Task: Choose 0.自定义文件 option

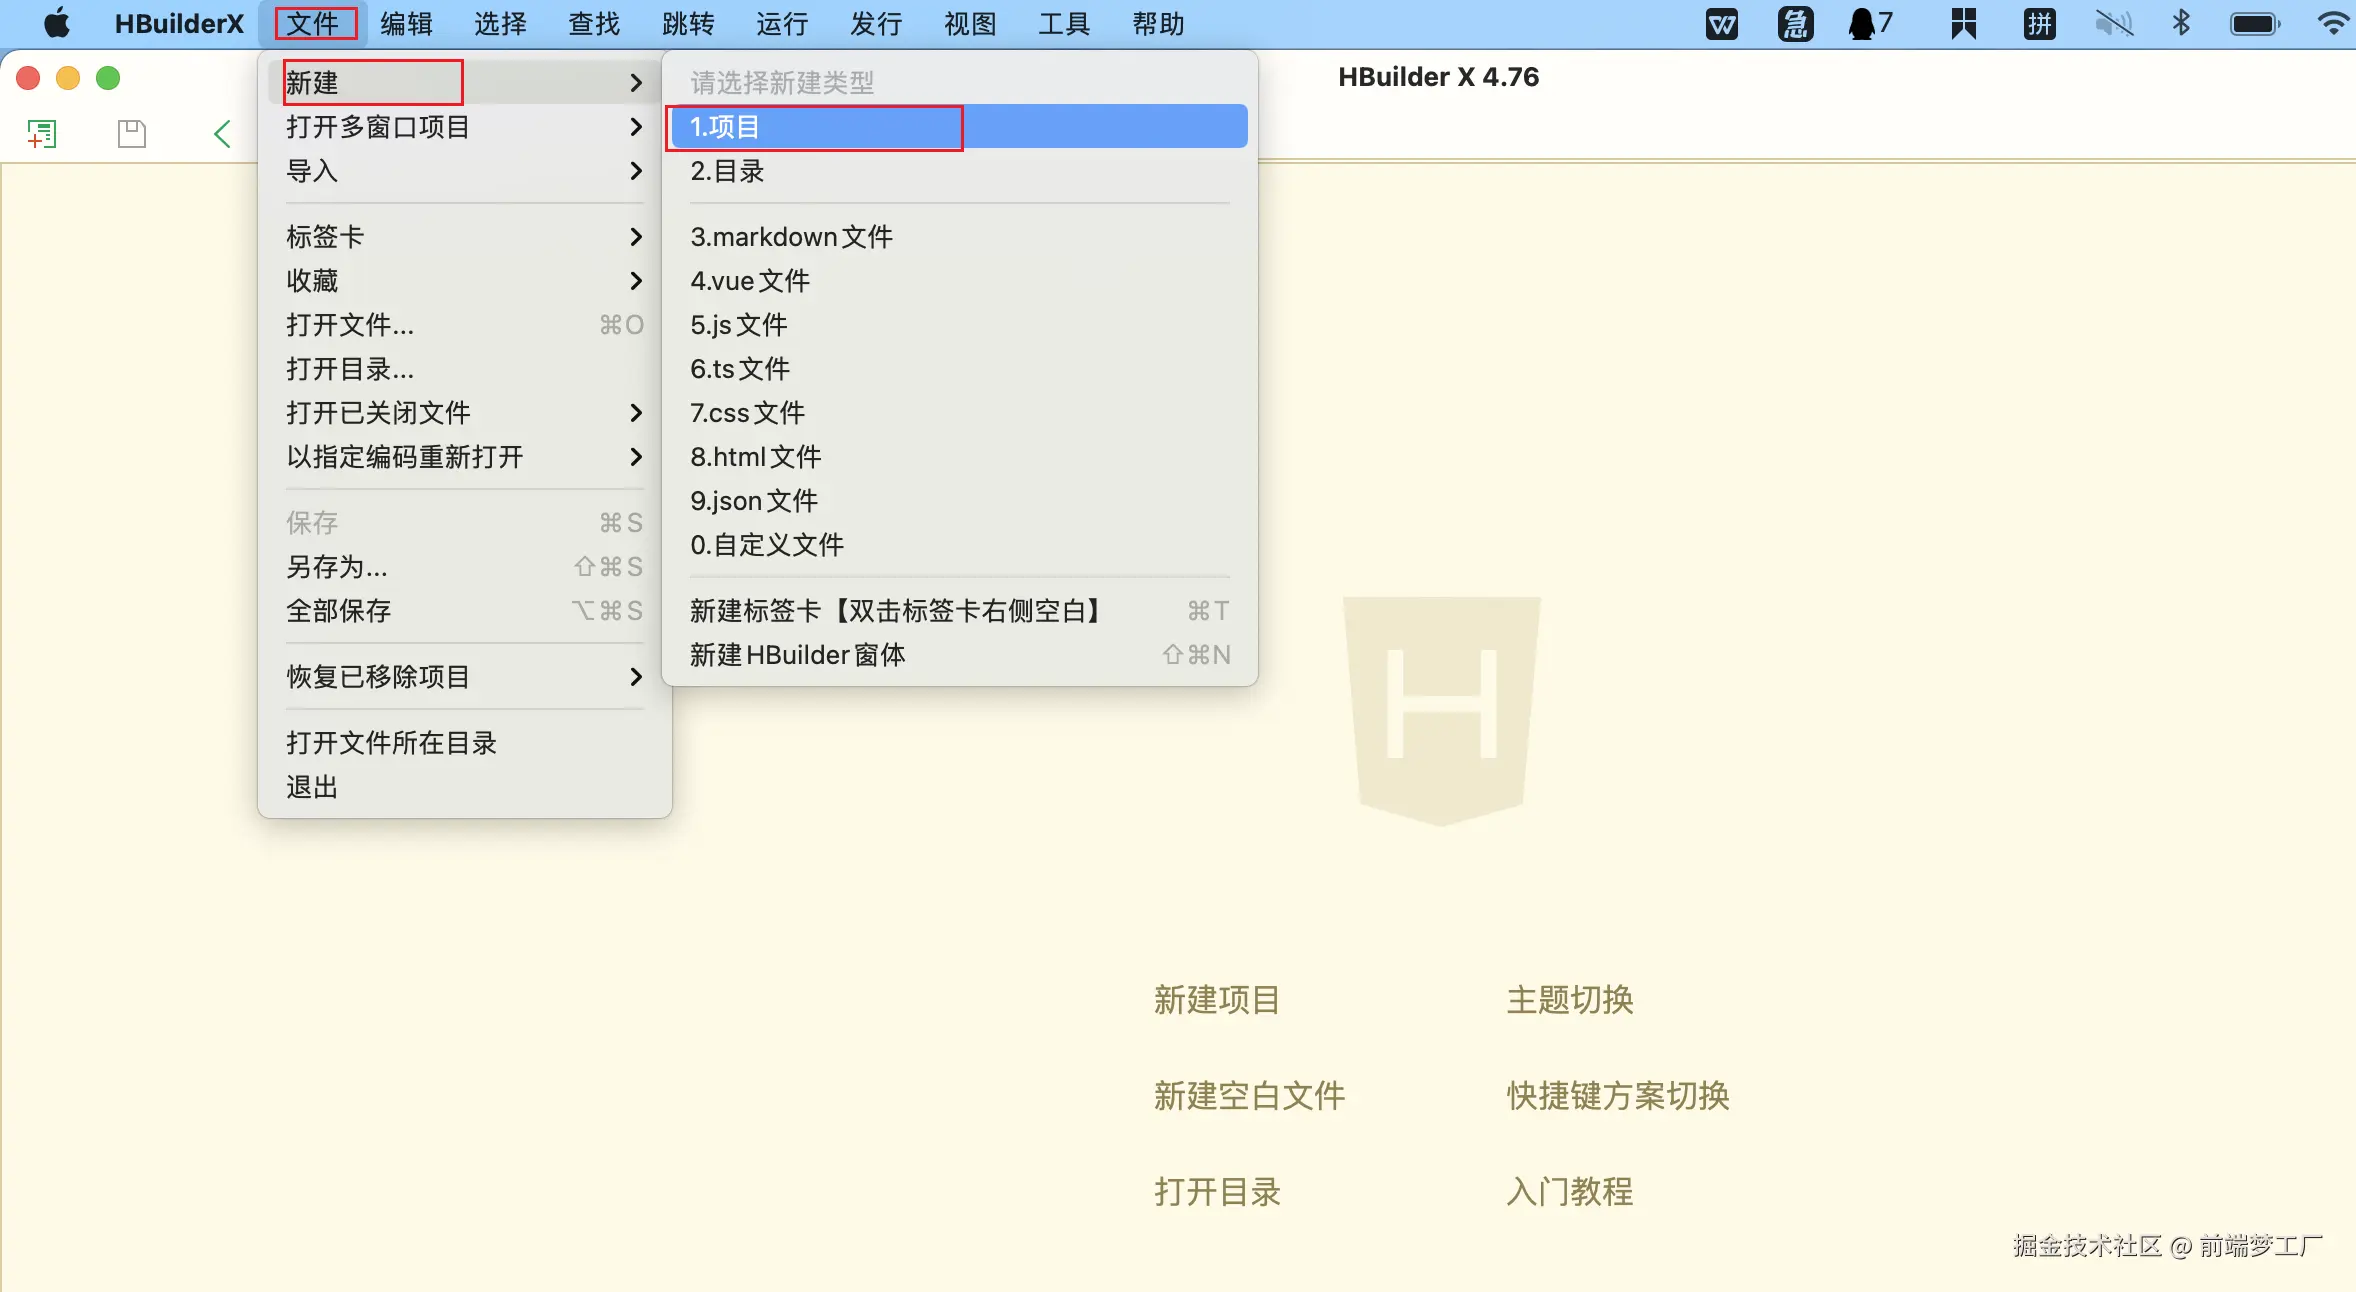Action: pyautogui.click(x=960, y=544)
